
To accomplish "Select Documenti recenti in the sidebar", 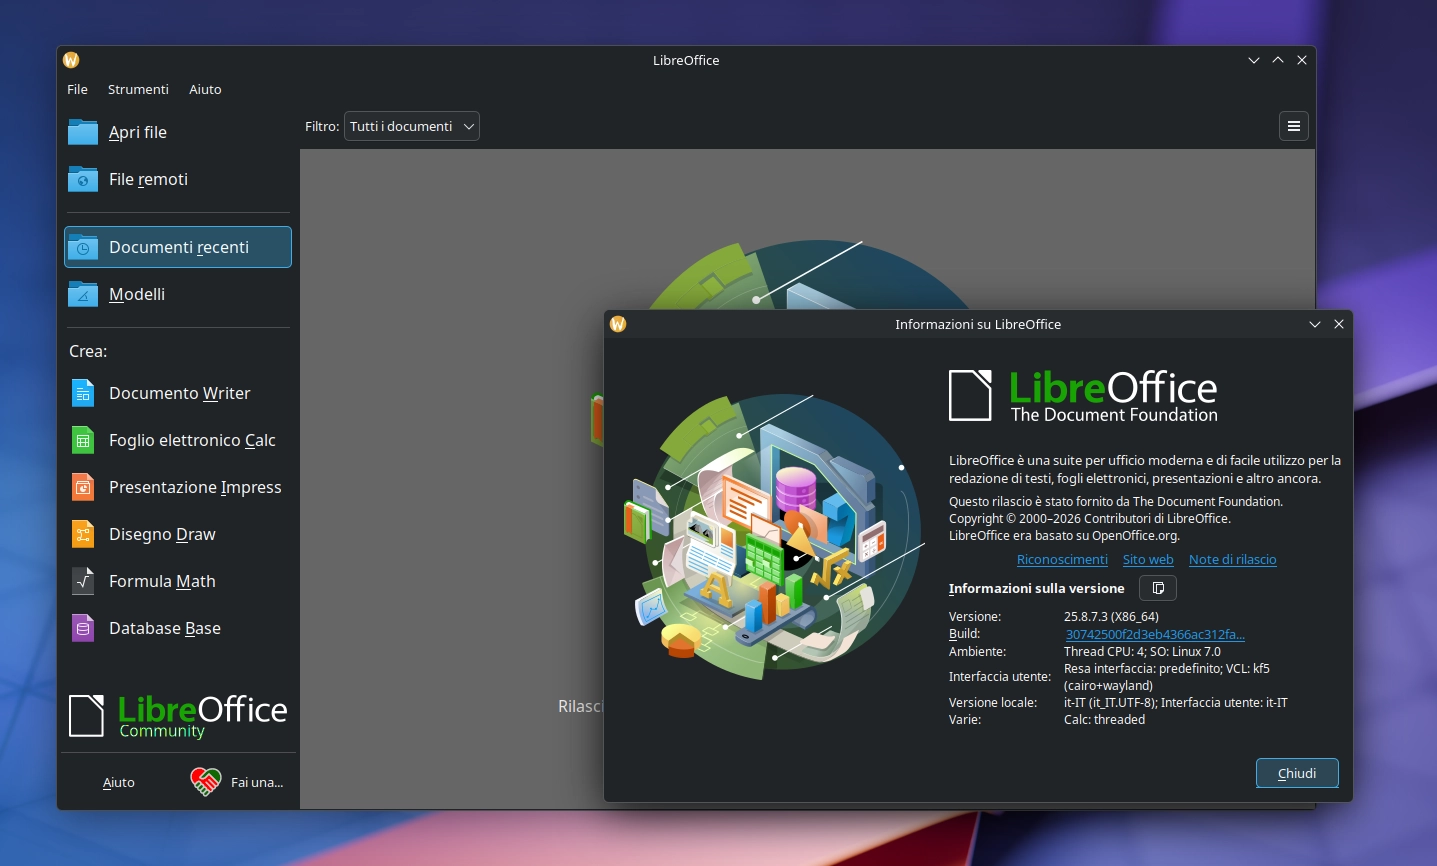I will pos(178,247).
